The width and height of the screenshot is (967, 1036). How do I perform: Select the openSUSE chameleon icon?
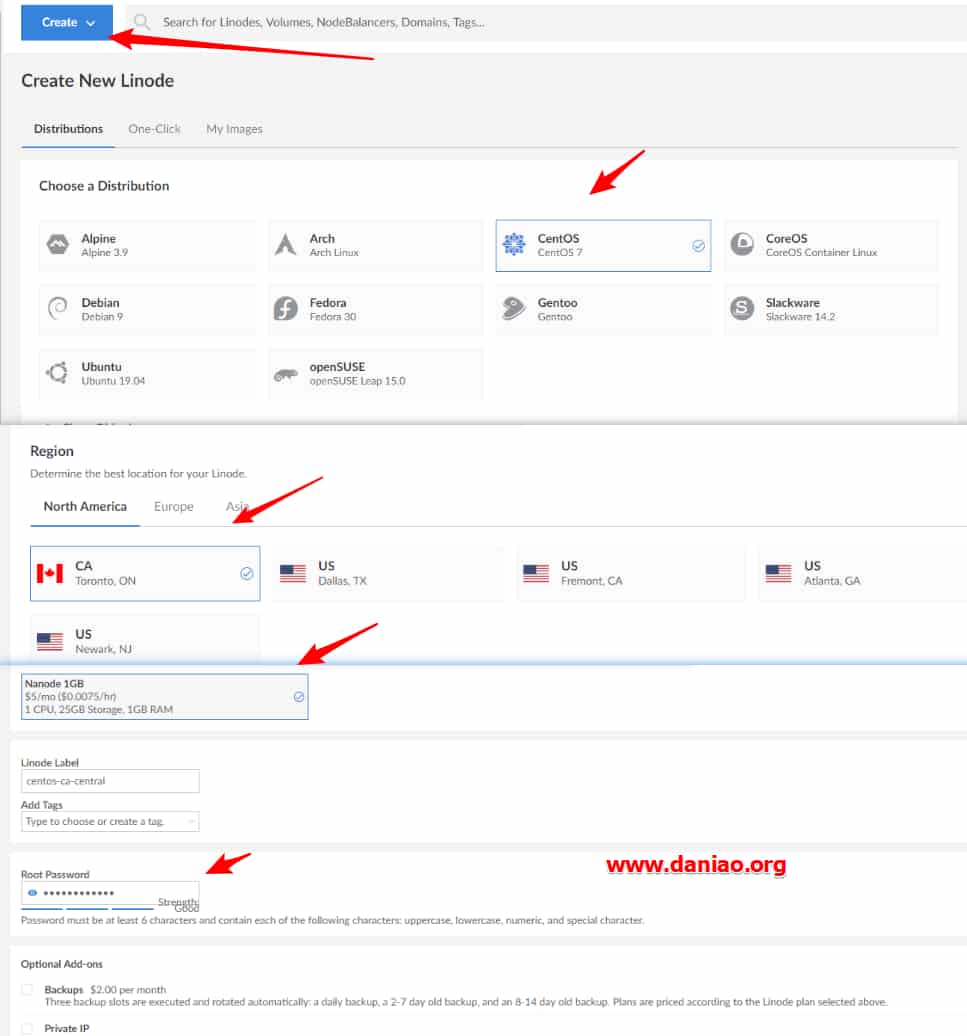[x=285, y=375]
